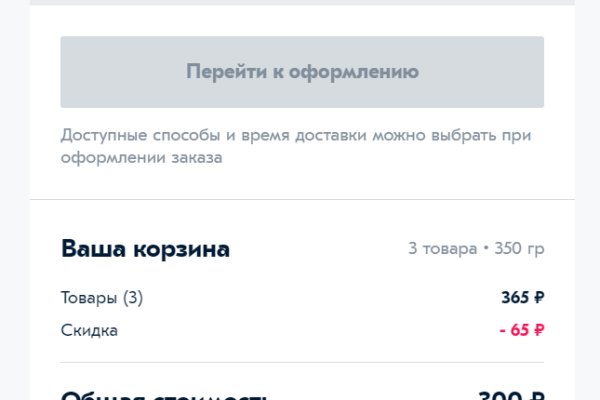Click the ruble sign in «- 65 ₽»
The height and width of the screenshot is (400, 600).
(x=539, y=330)
